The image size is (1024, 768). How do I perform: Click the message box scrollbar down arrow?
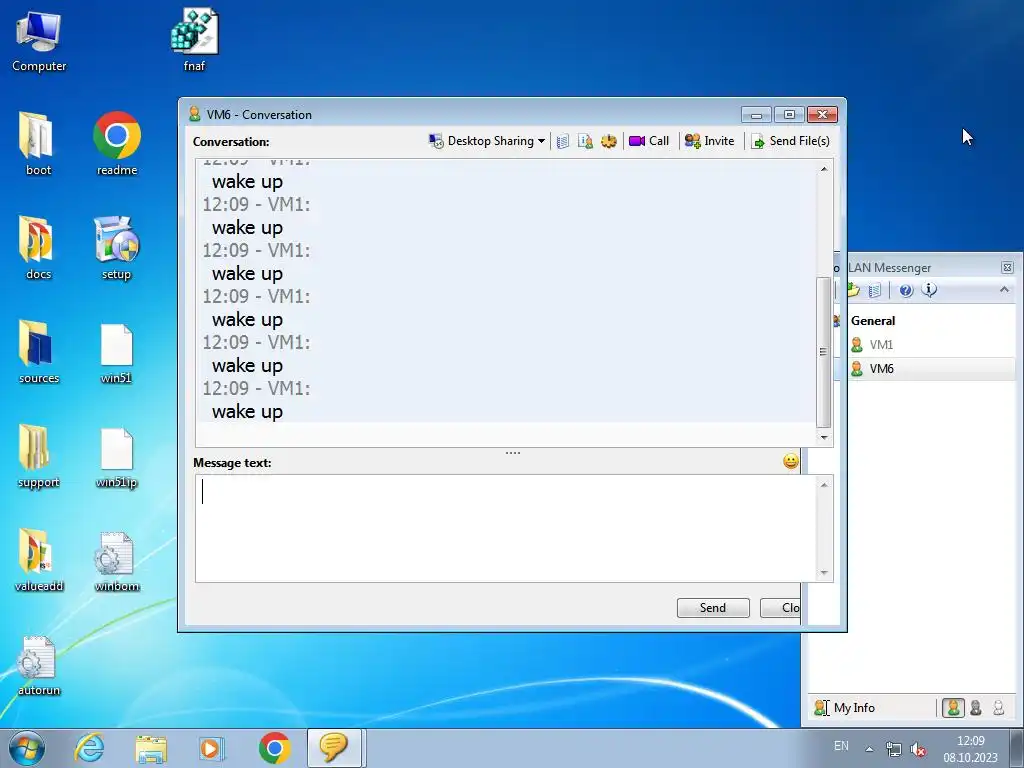[x=824, y=573]
